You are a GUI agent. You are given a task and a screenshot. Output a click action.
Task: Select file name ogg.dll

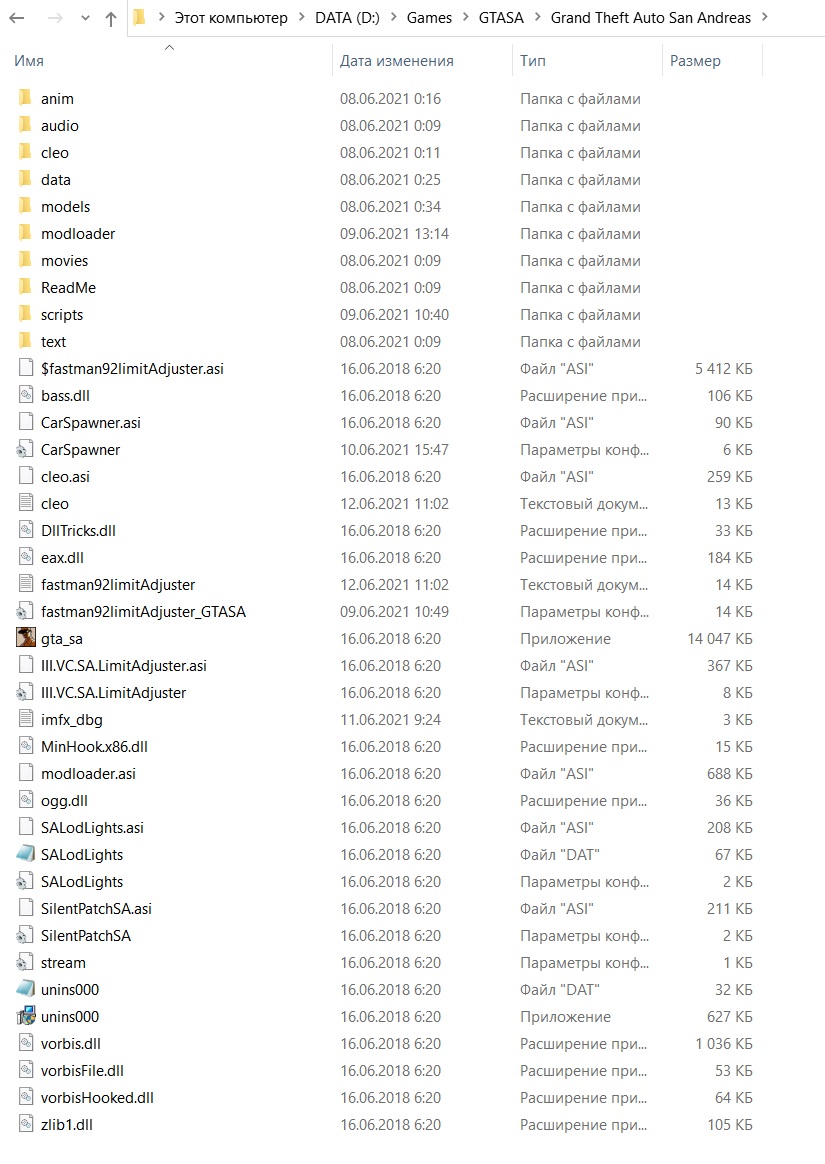pos(65,800)
